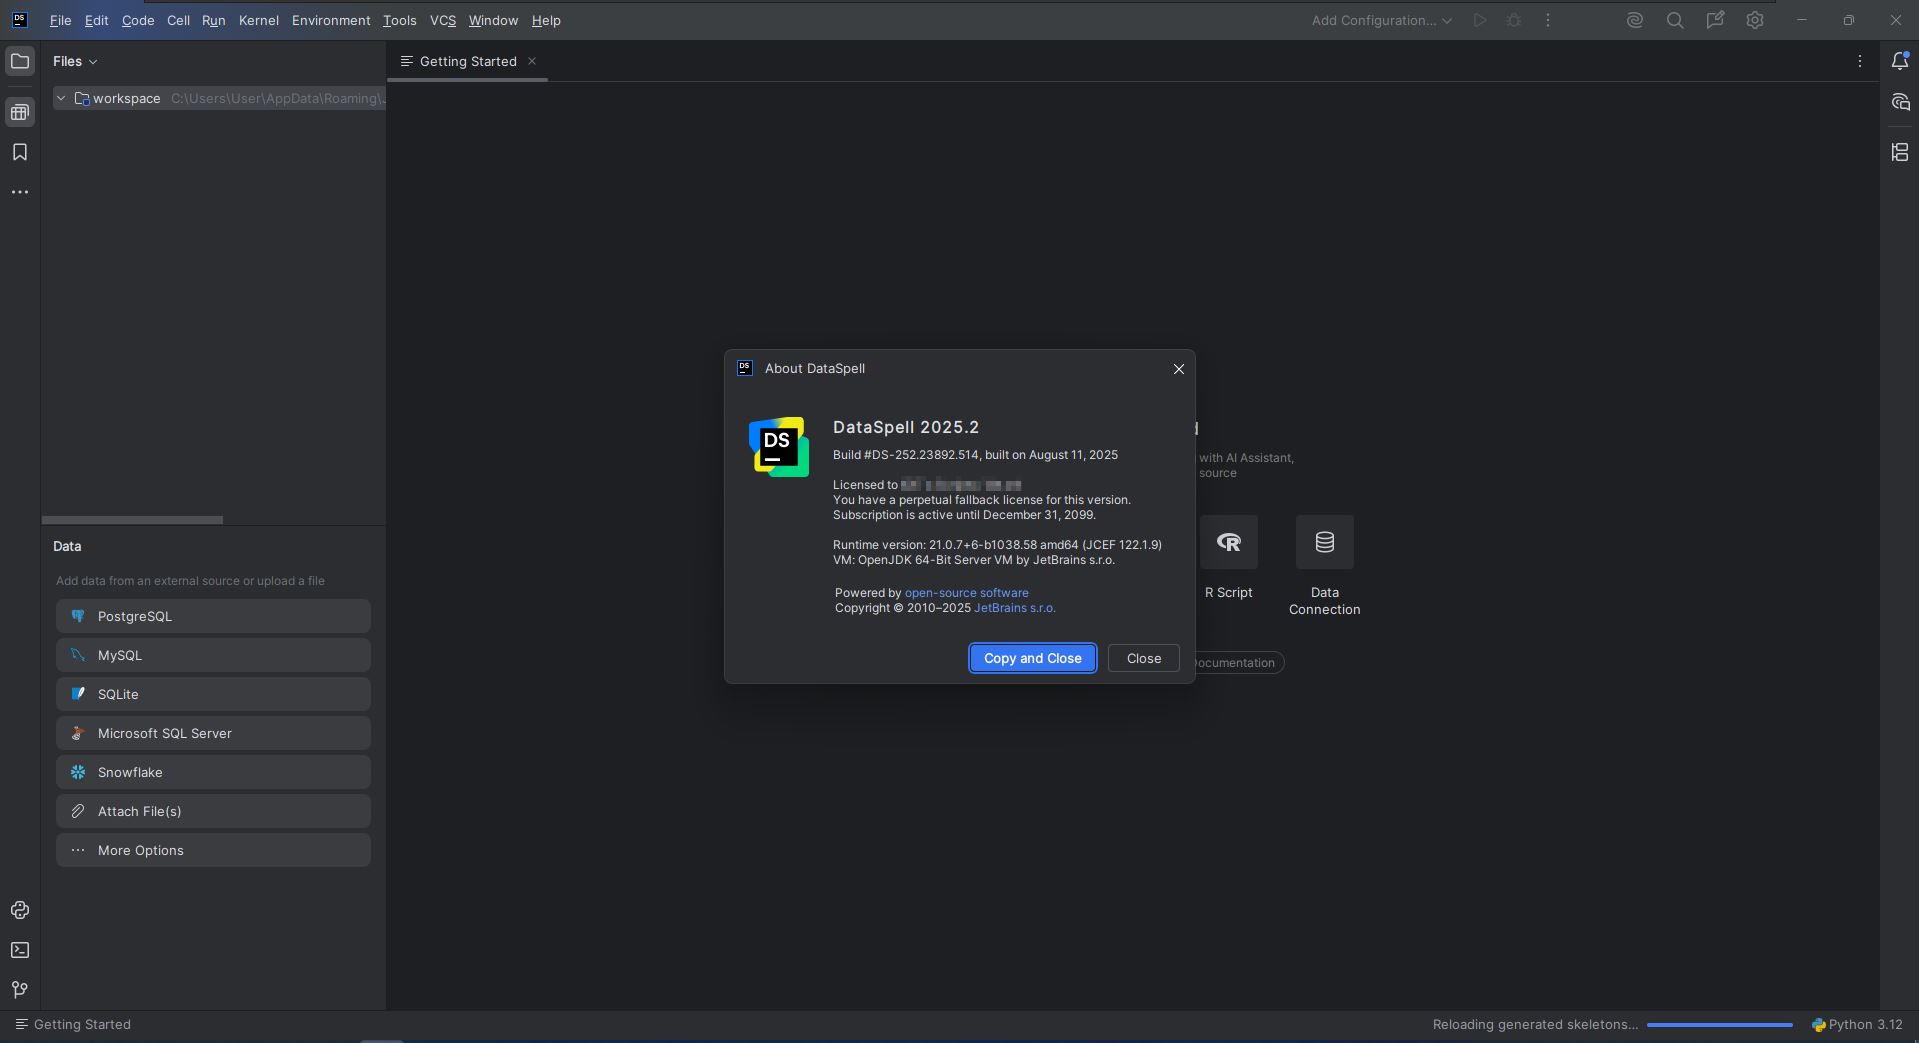Click Getting Started breadcrumb in status bar

[72, 1025]
